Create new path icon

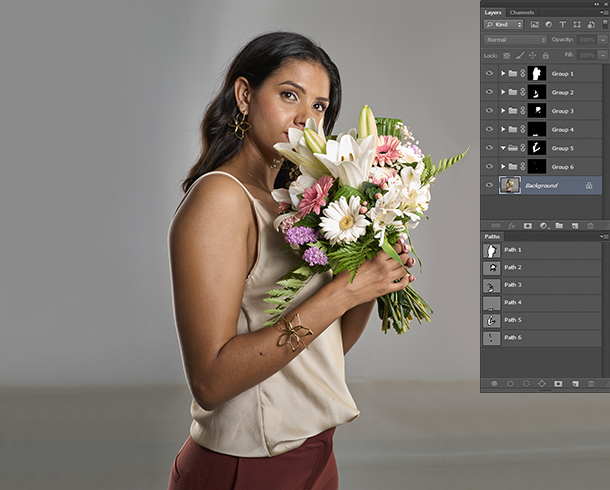click(x=575, y=383)
